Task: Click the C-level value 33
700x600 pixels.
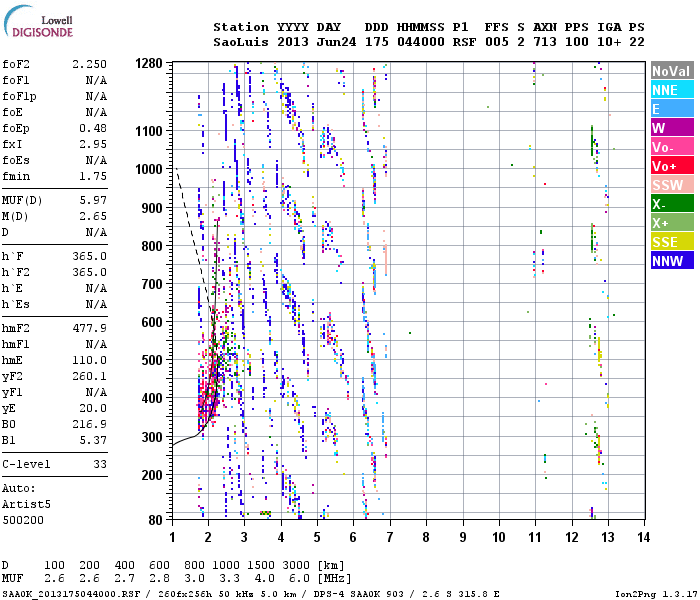Action: click(100, 464)
